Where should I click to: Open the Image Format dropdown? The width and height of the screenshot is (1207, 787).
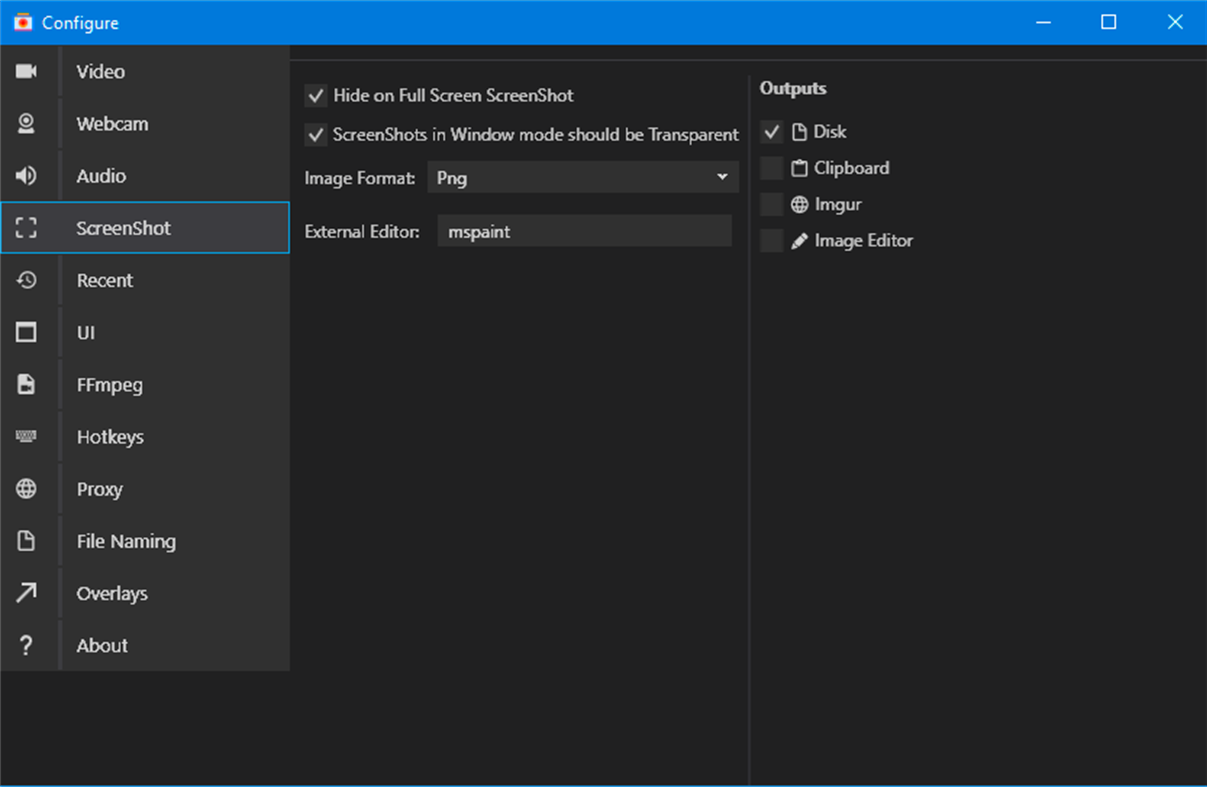click(x=582, y=178)
